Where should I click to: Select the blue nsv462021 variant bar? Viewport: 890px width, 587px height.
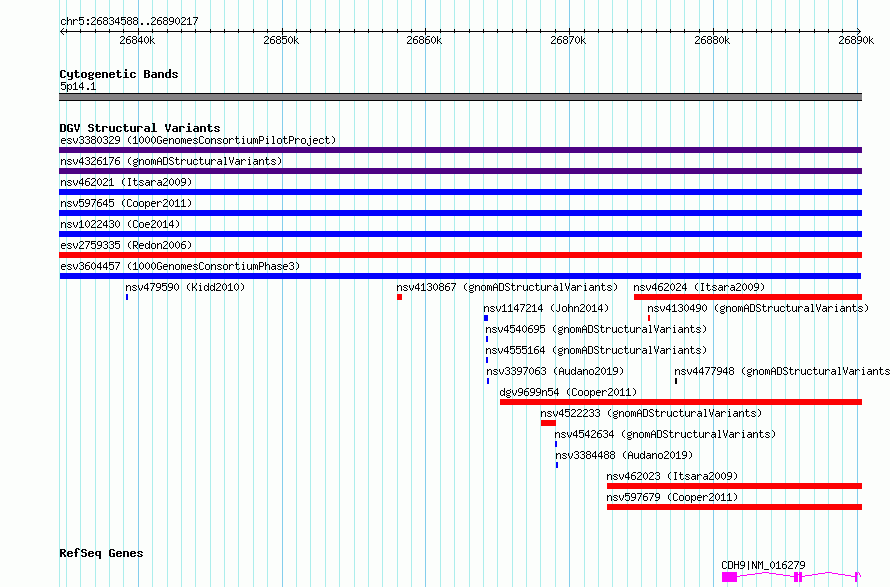coord(460,192)
